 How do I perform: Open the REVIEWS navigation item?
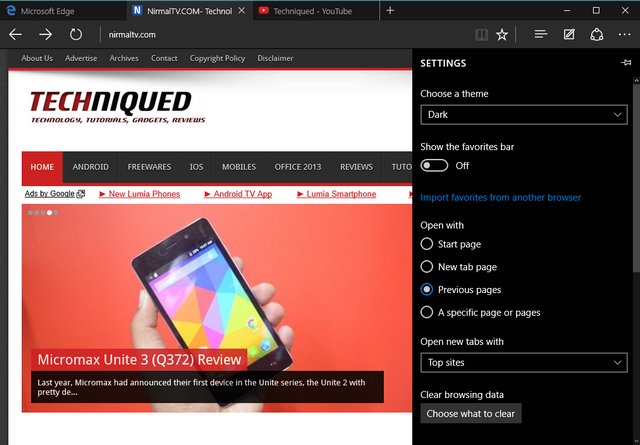click(x=356, y=167)
